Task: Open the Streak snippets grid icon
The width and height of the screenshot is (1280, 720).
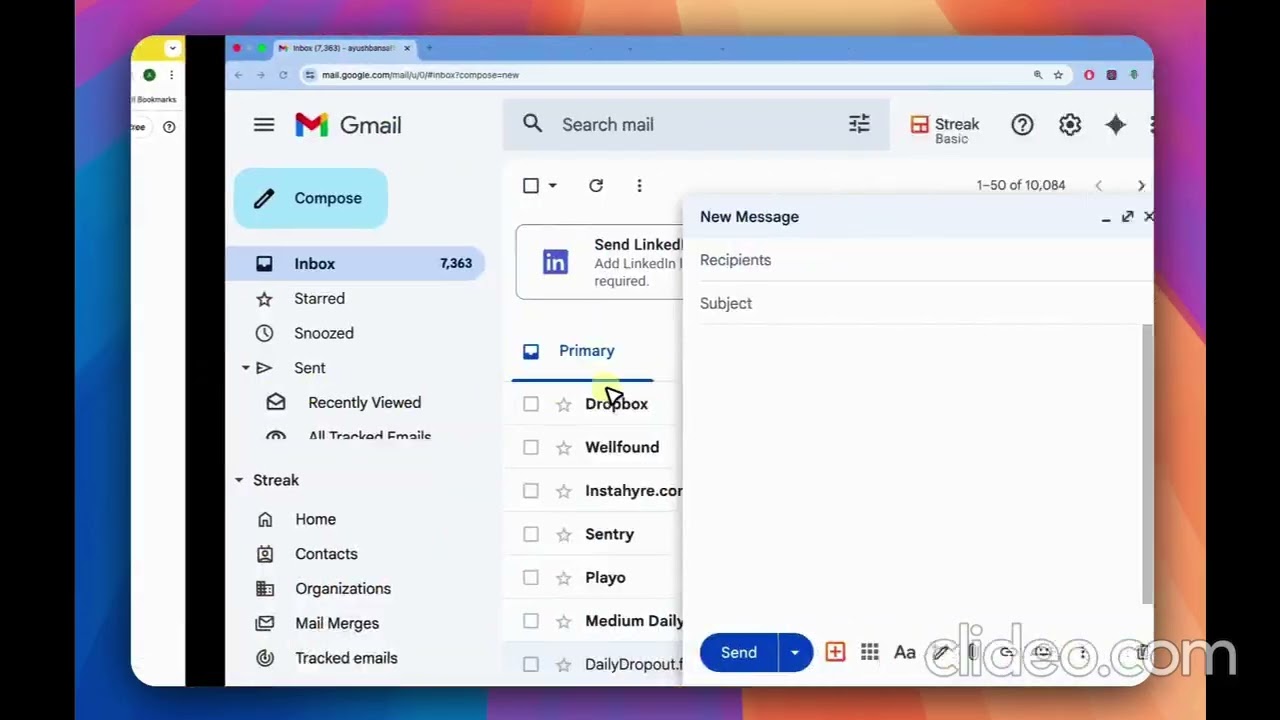Action: (x=870, y=652)
